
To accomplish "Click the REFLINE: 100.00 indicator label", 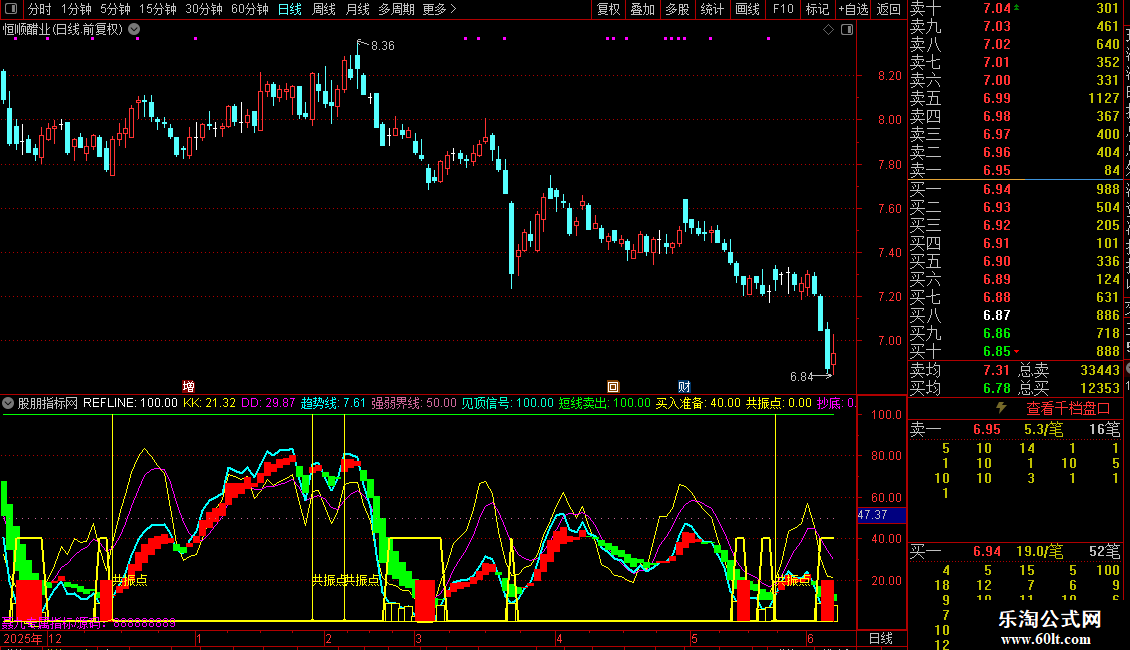I will (x=130, y=403).
